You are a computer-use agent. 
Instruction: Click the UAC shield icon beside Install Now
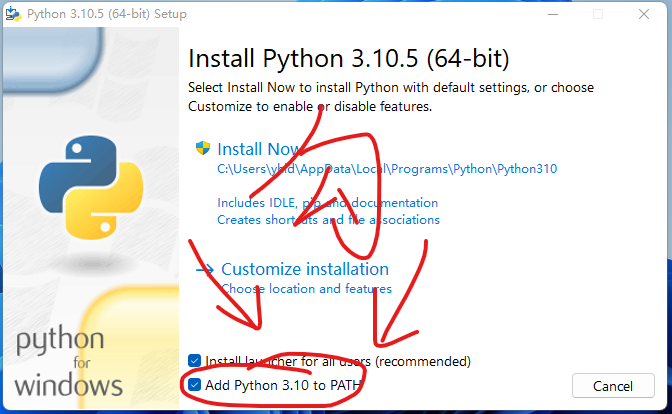(x=203, y=148)
